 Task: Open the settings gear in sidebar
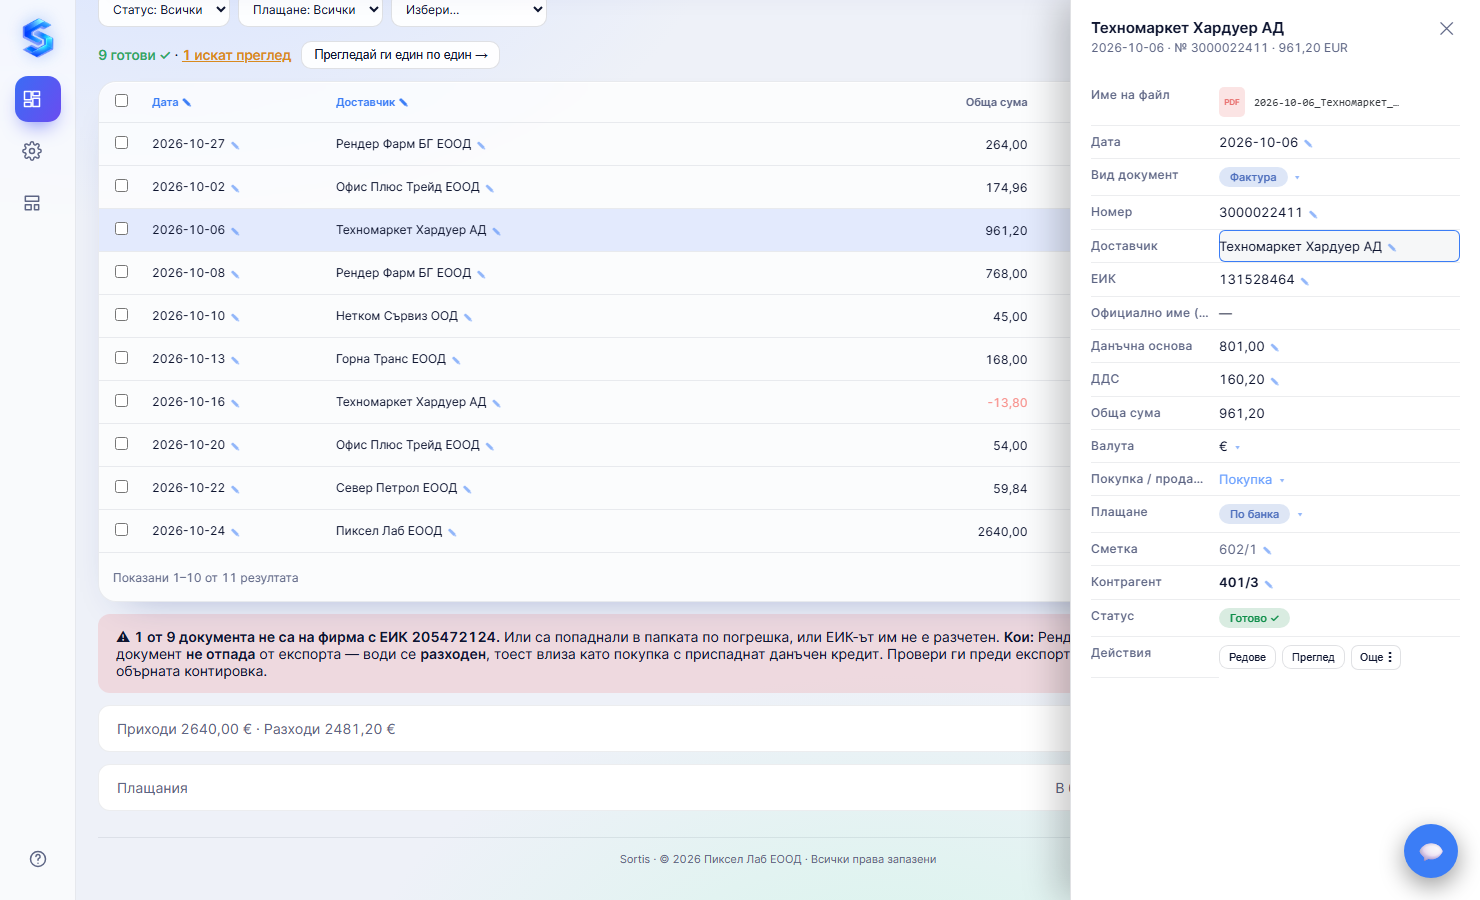pos(32,151)
